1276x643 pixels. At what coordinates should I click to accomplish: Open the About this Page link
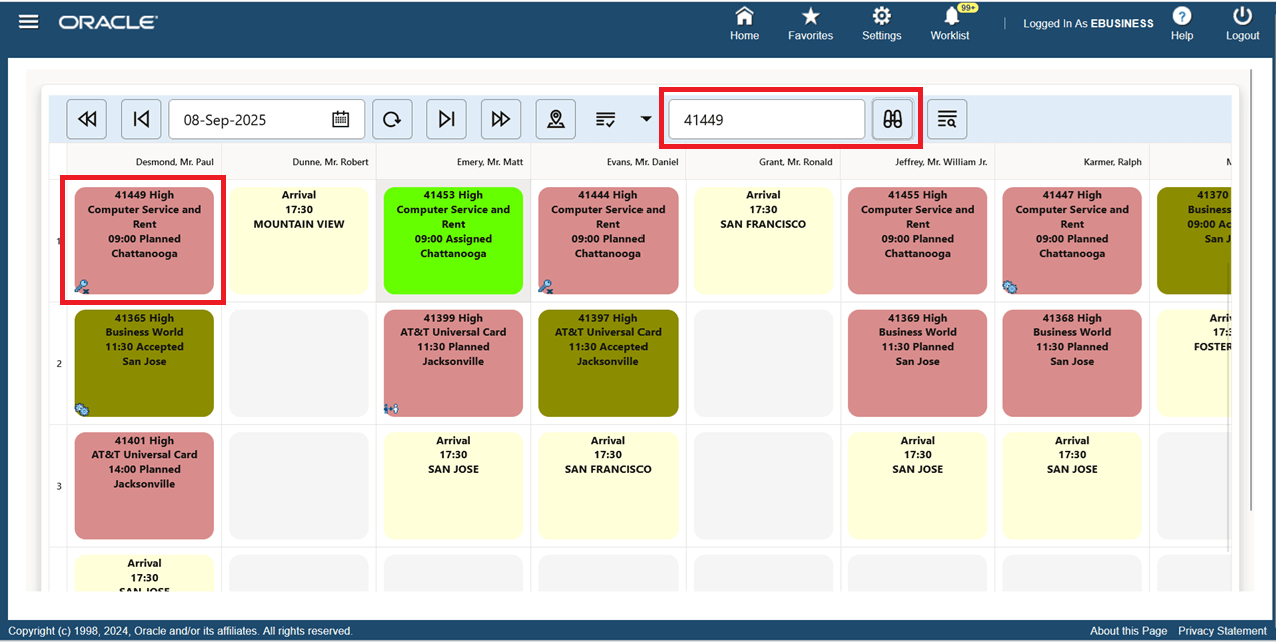[1128, 631]
